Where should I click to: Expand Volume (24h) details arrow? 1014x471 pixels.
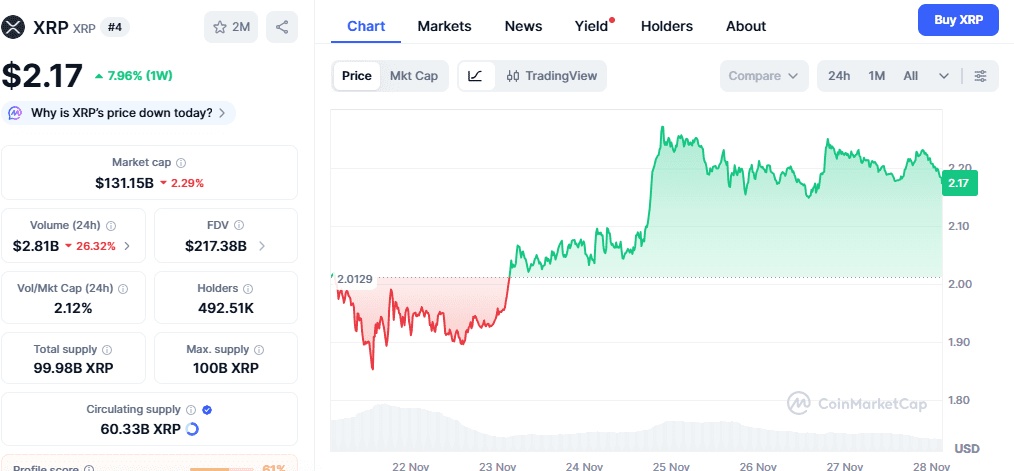point(127,246)
